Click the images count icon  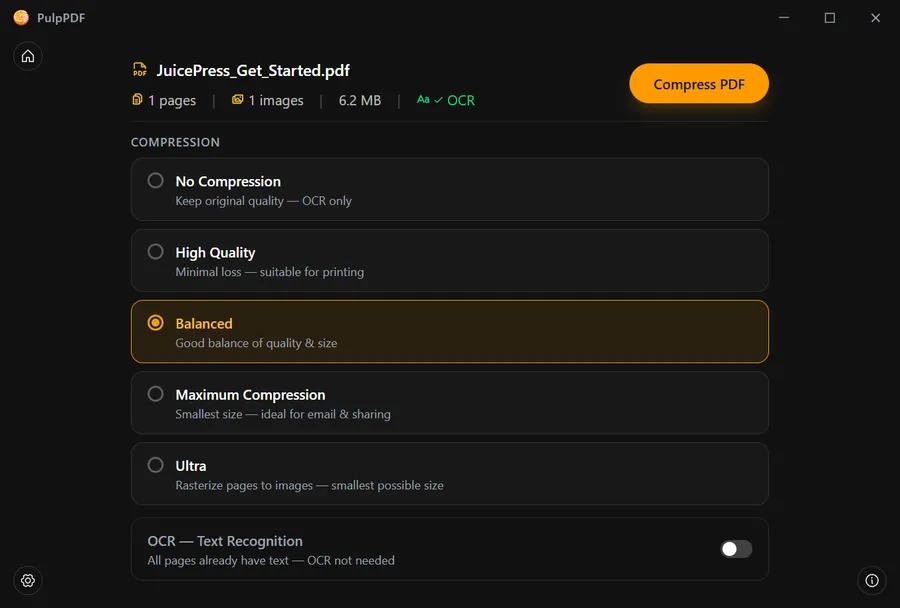(235, 100)
